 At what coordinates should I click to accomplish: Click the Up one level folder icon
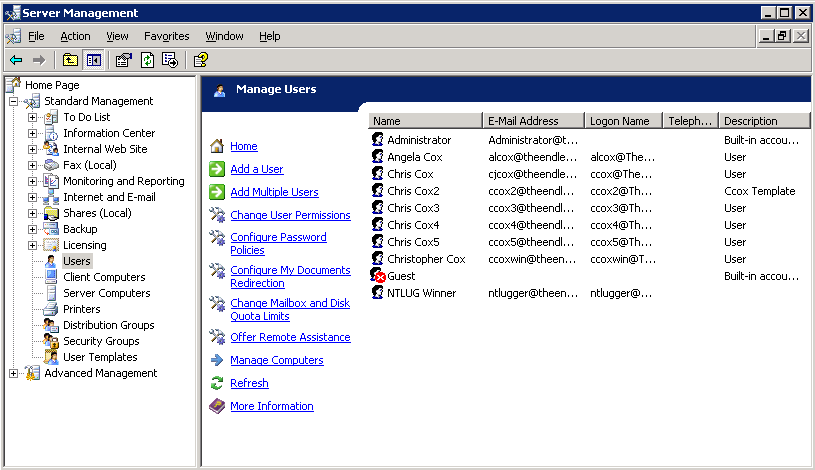[x=70, y=60]
